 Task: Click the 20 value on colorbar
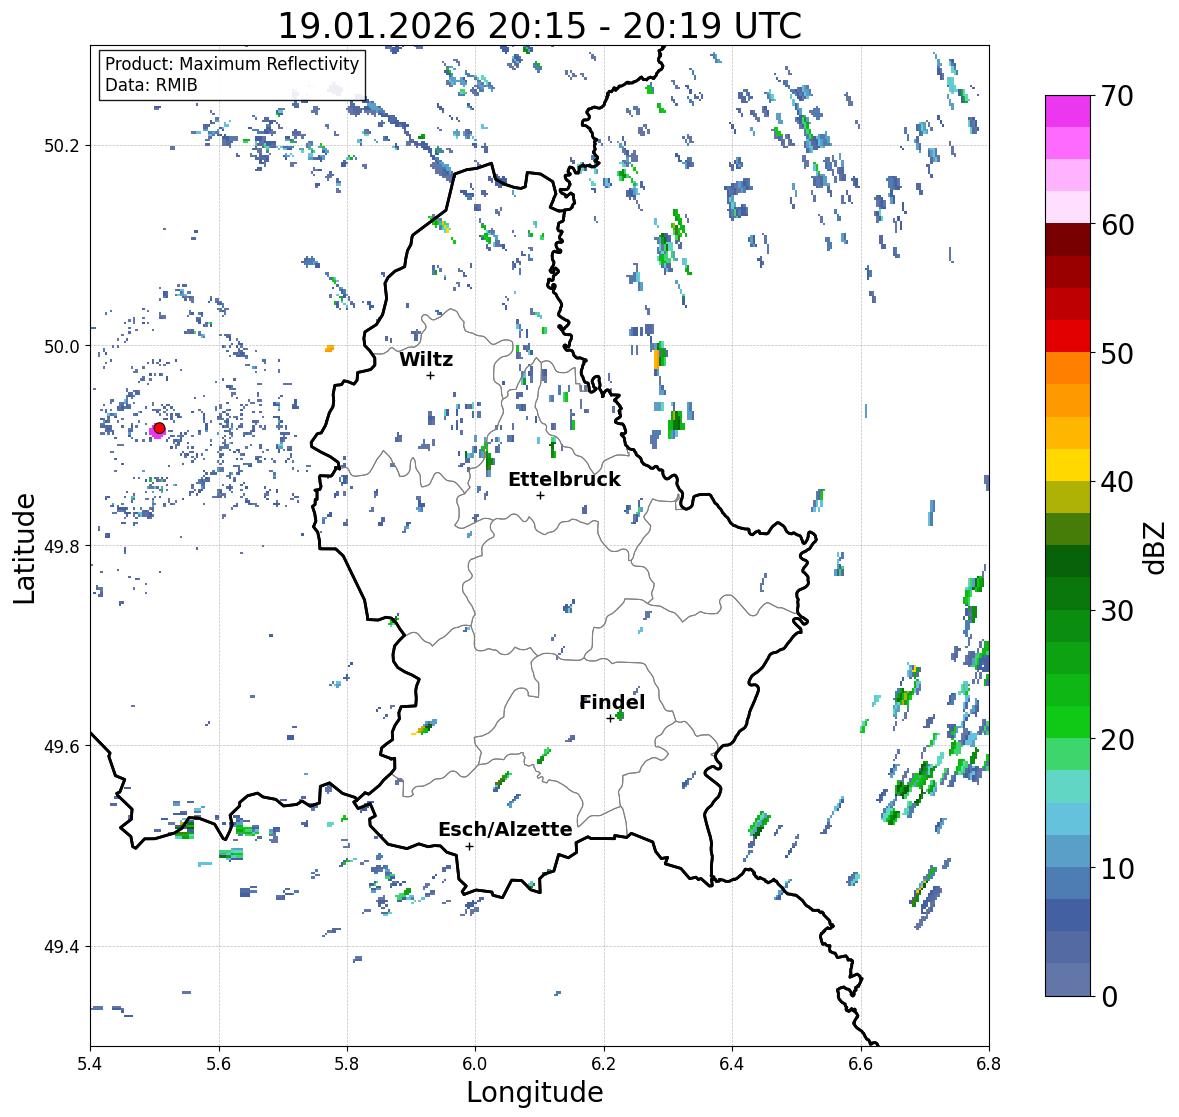[1117, 740]
